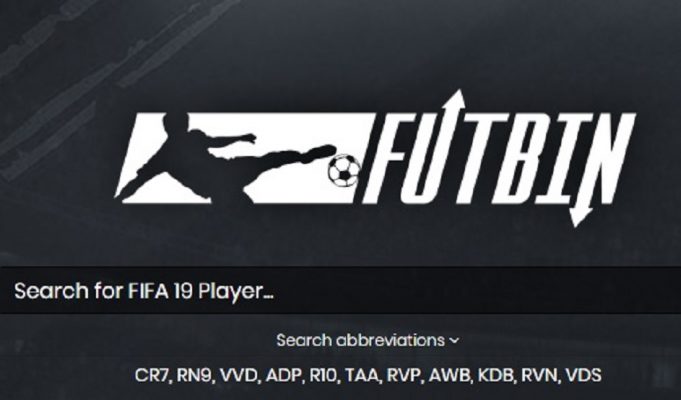Click the soccer ball in the logo

(x=344, y=171)
